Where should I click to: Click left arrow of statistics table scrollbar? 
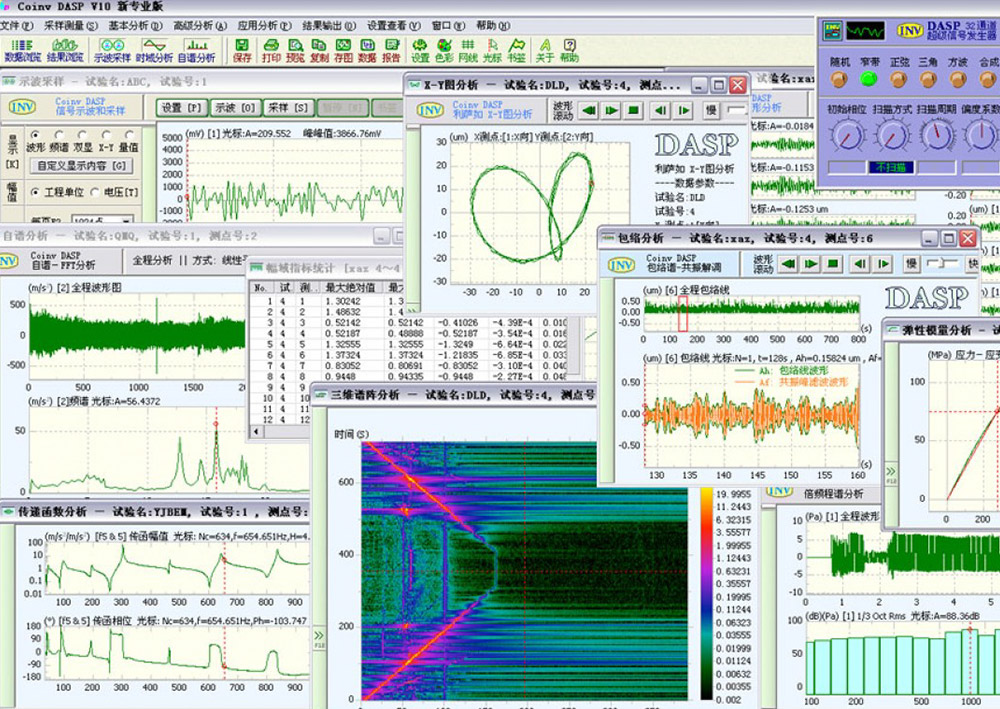point(256,432)
